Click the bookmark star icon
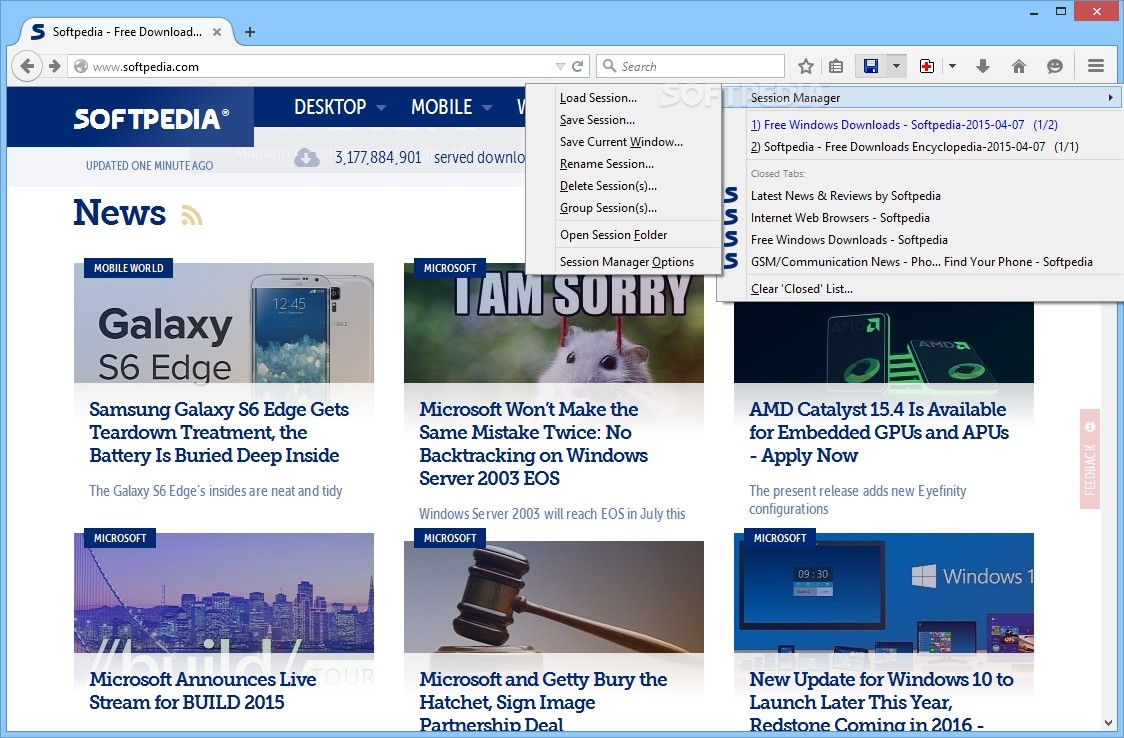 coord(806,66)
